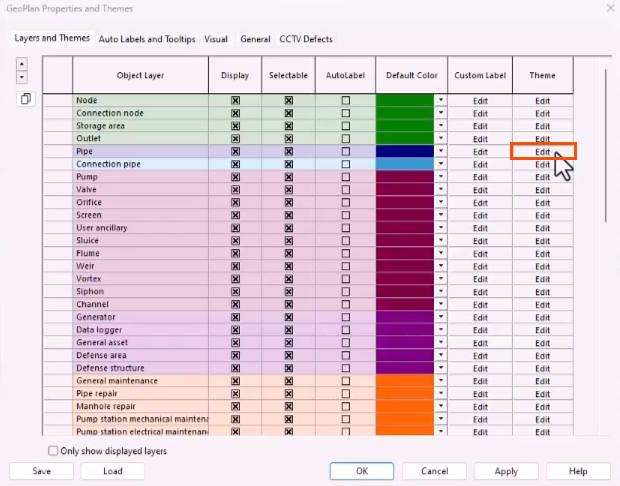Viewport: 620px width, 486px height.
Task: Click Theme Edit for Pipe layer
Action: pos(542,152)
